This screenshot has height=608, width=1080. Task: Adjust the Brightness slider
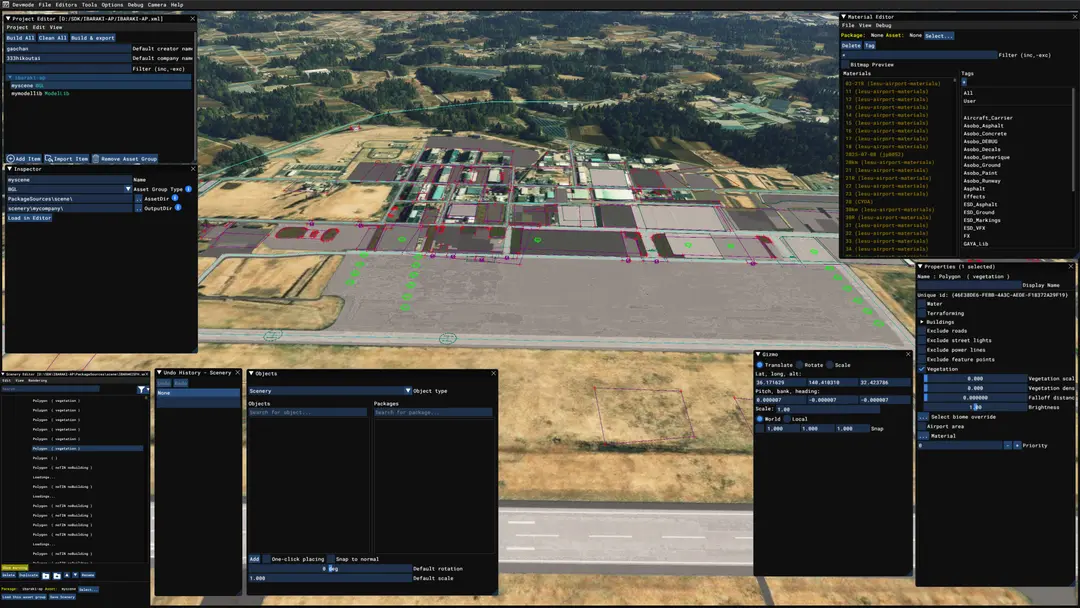[975, 407]
